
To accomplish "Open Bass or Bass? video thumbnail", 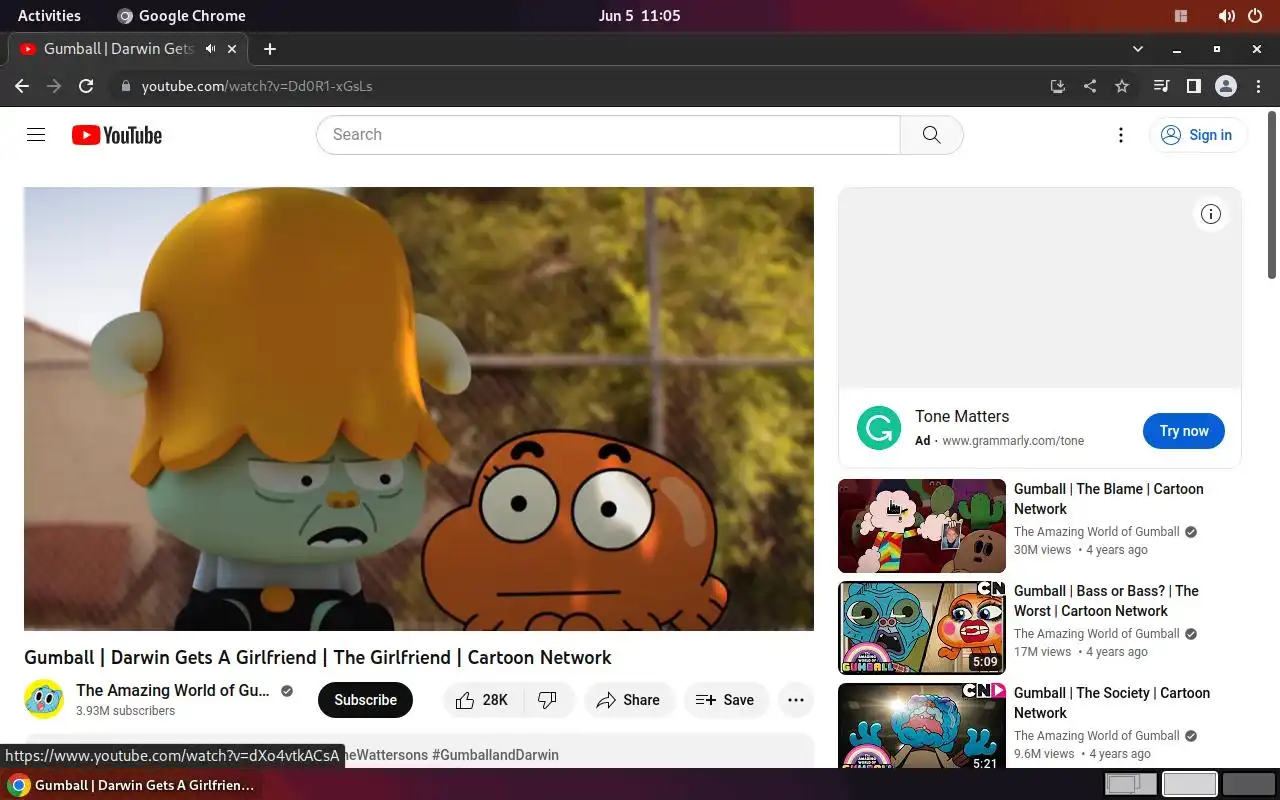I will tap(922, 628).
